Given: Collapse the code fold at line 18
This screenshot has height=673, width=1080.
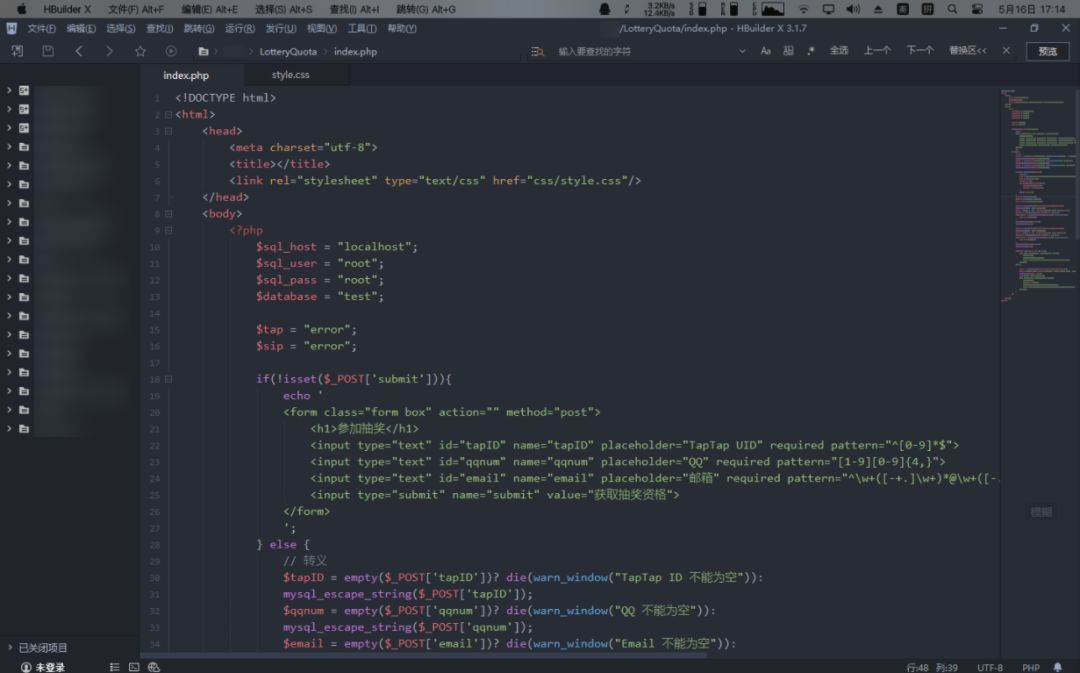Looking at the screenshot, I should (x=168, y=379).
